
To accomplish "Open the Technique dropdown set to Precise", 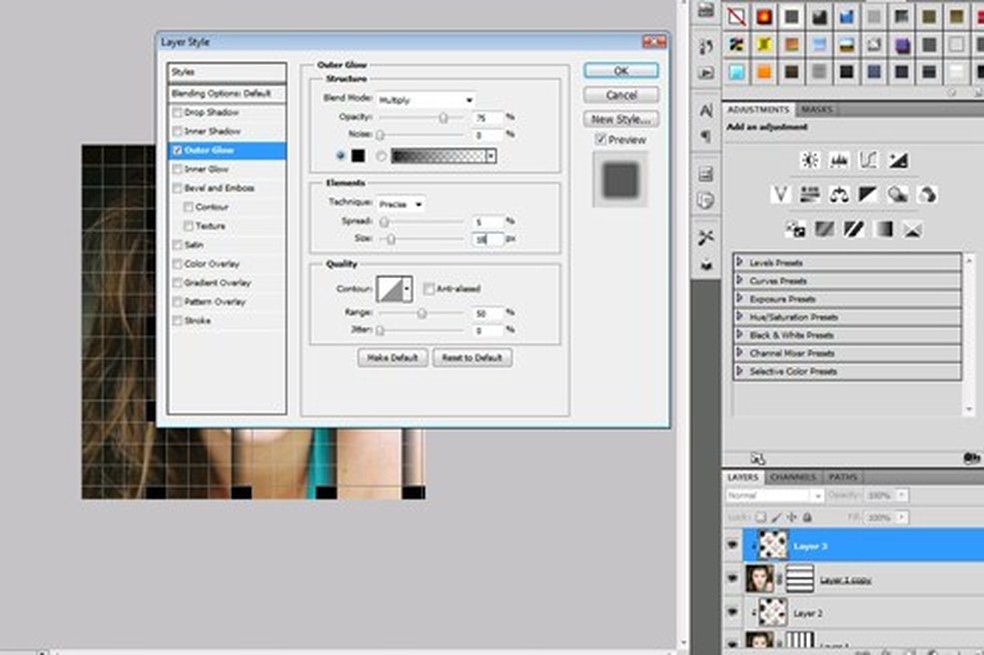I will point(402,203).
